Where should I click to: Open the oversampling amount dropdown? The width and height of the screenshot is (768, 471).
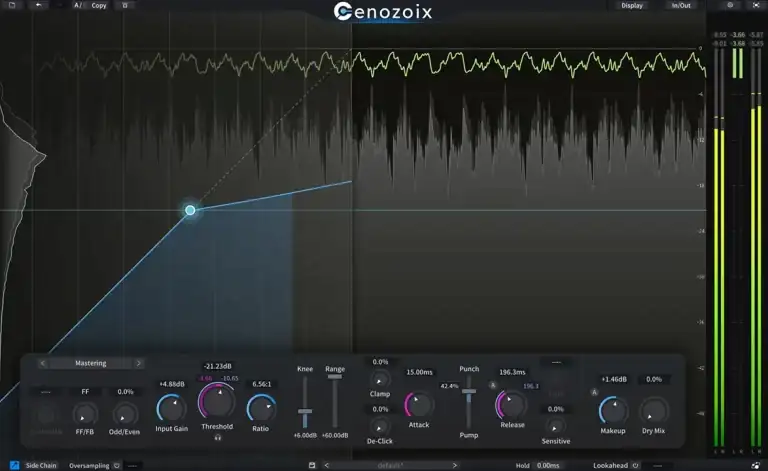pyautogui.click(x=132, y=466)
